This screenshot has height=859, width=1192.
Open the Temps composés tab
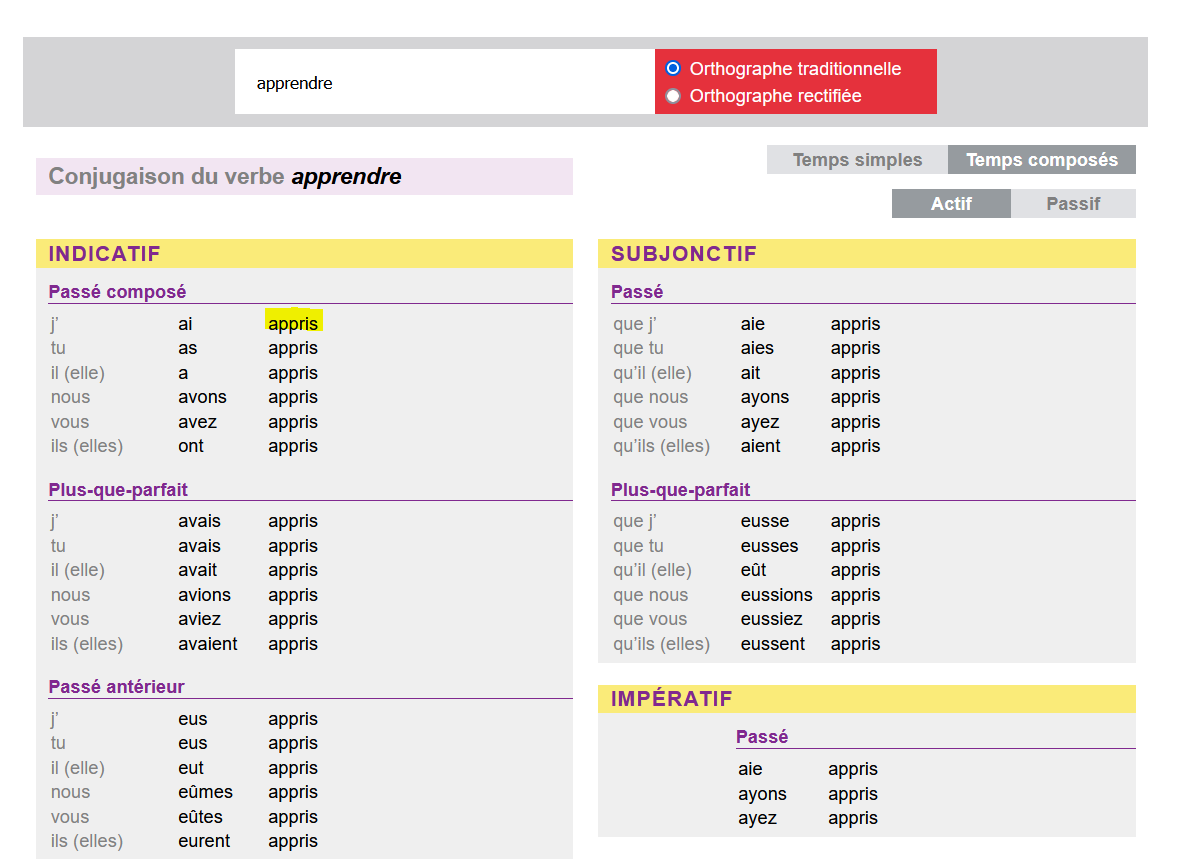tap(1041, 160)
